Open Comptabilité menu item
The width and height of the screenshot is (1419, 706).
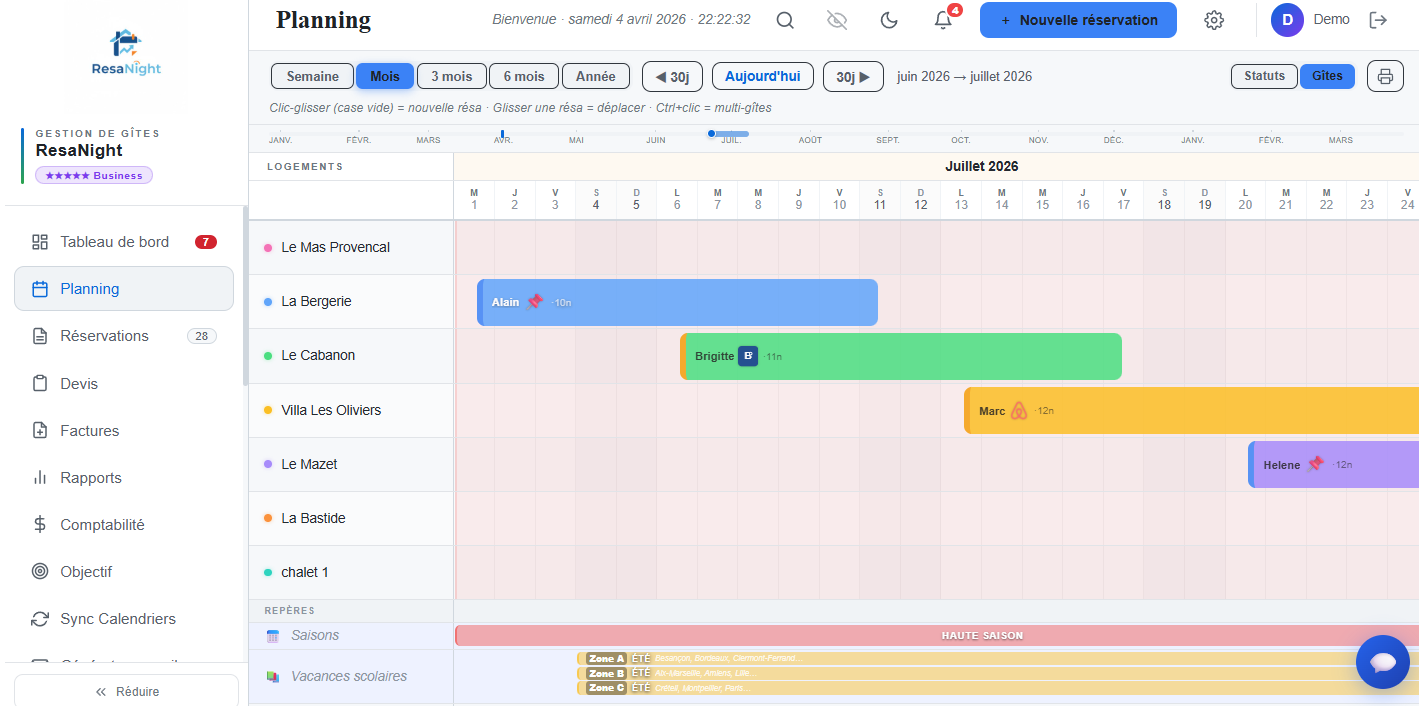tap(124, 525)
